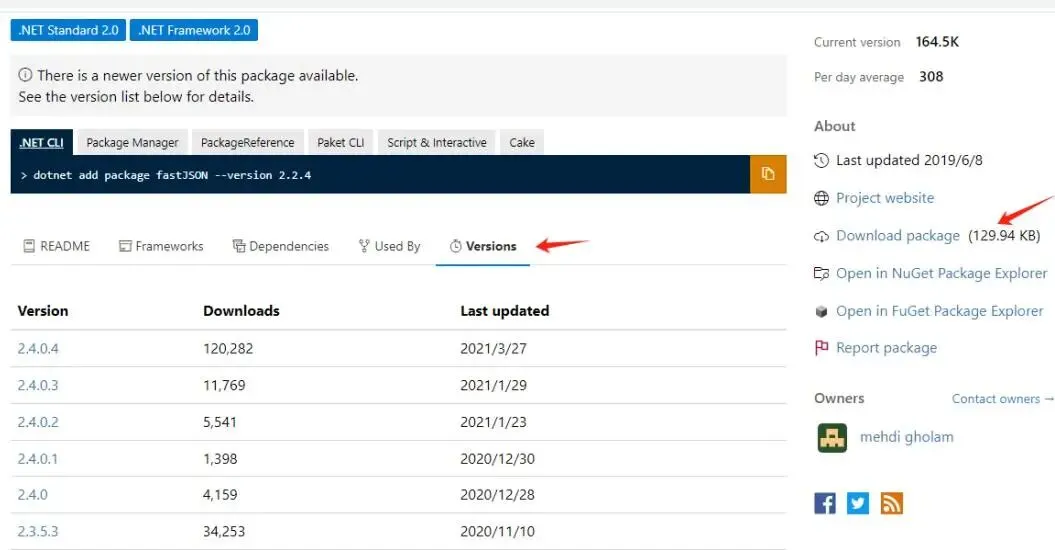The image size is (1055, 550).
Task: Click the Last updated column header
Action: (x=505, y=311)
